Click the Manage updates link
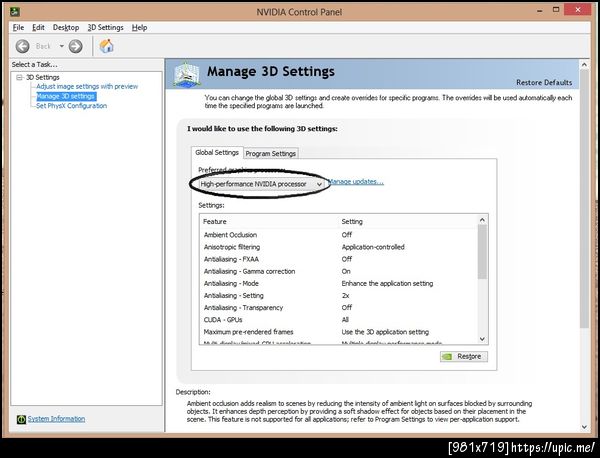This screenshot has width=600, height=458. [x=355, y=181]
